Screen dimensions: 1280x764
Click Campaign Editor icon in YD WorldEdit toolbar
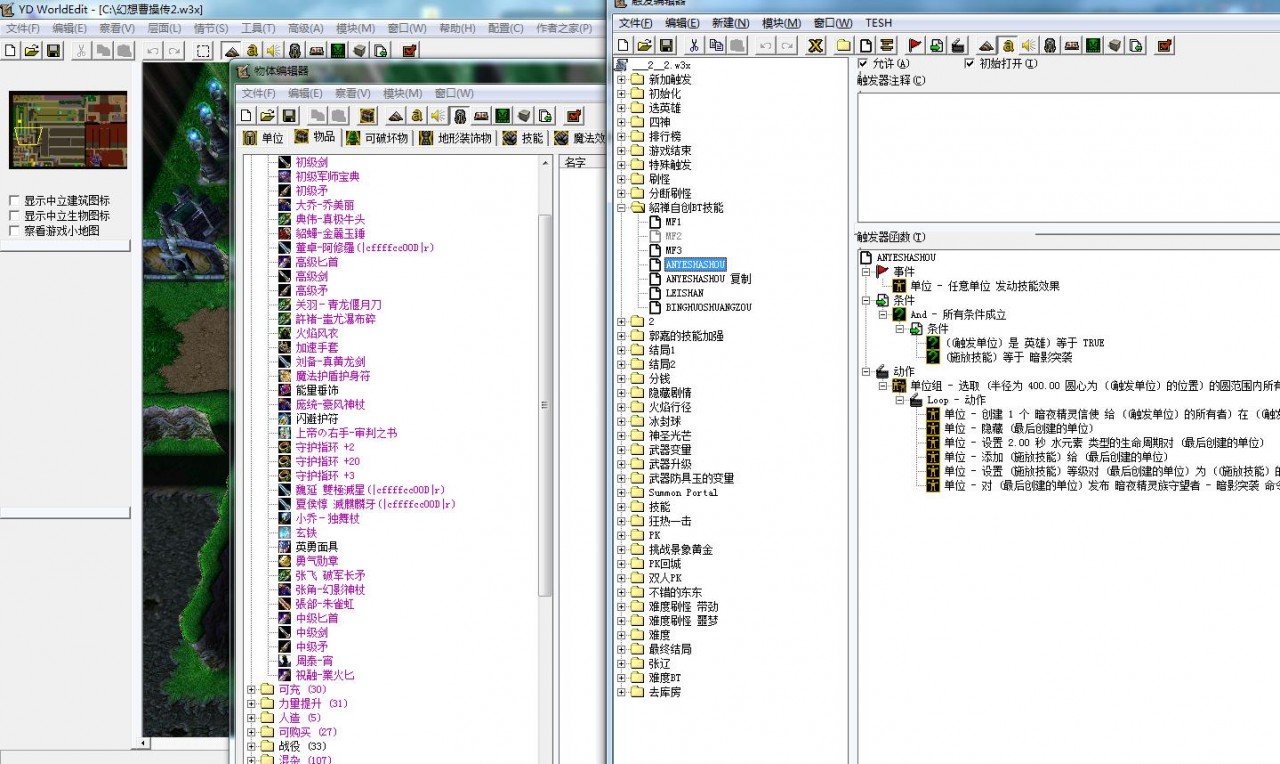click(x=316, y=50)
